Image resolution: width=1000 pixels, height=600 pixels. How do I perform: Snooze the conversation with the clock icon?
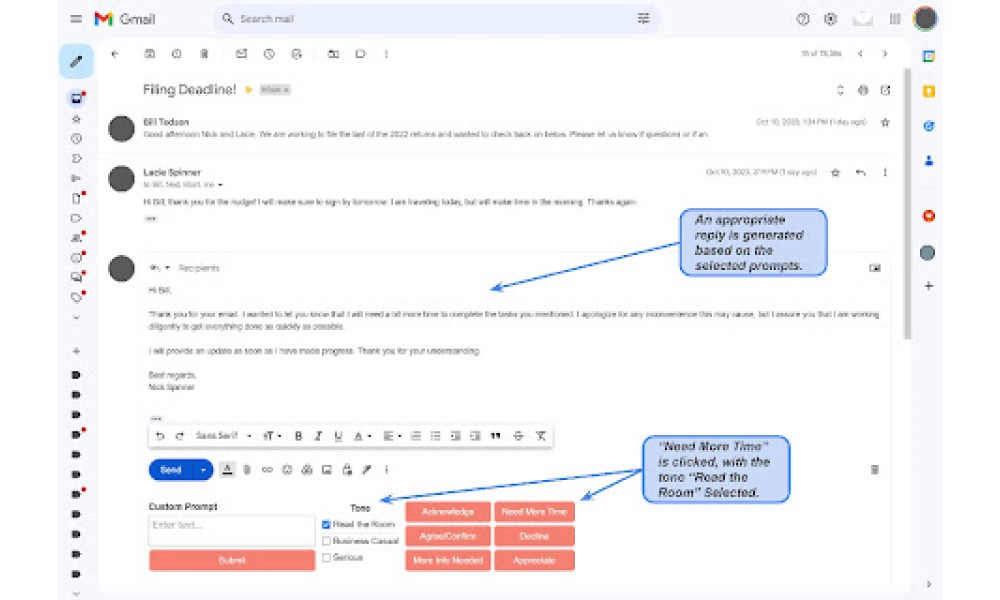269,54
